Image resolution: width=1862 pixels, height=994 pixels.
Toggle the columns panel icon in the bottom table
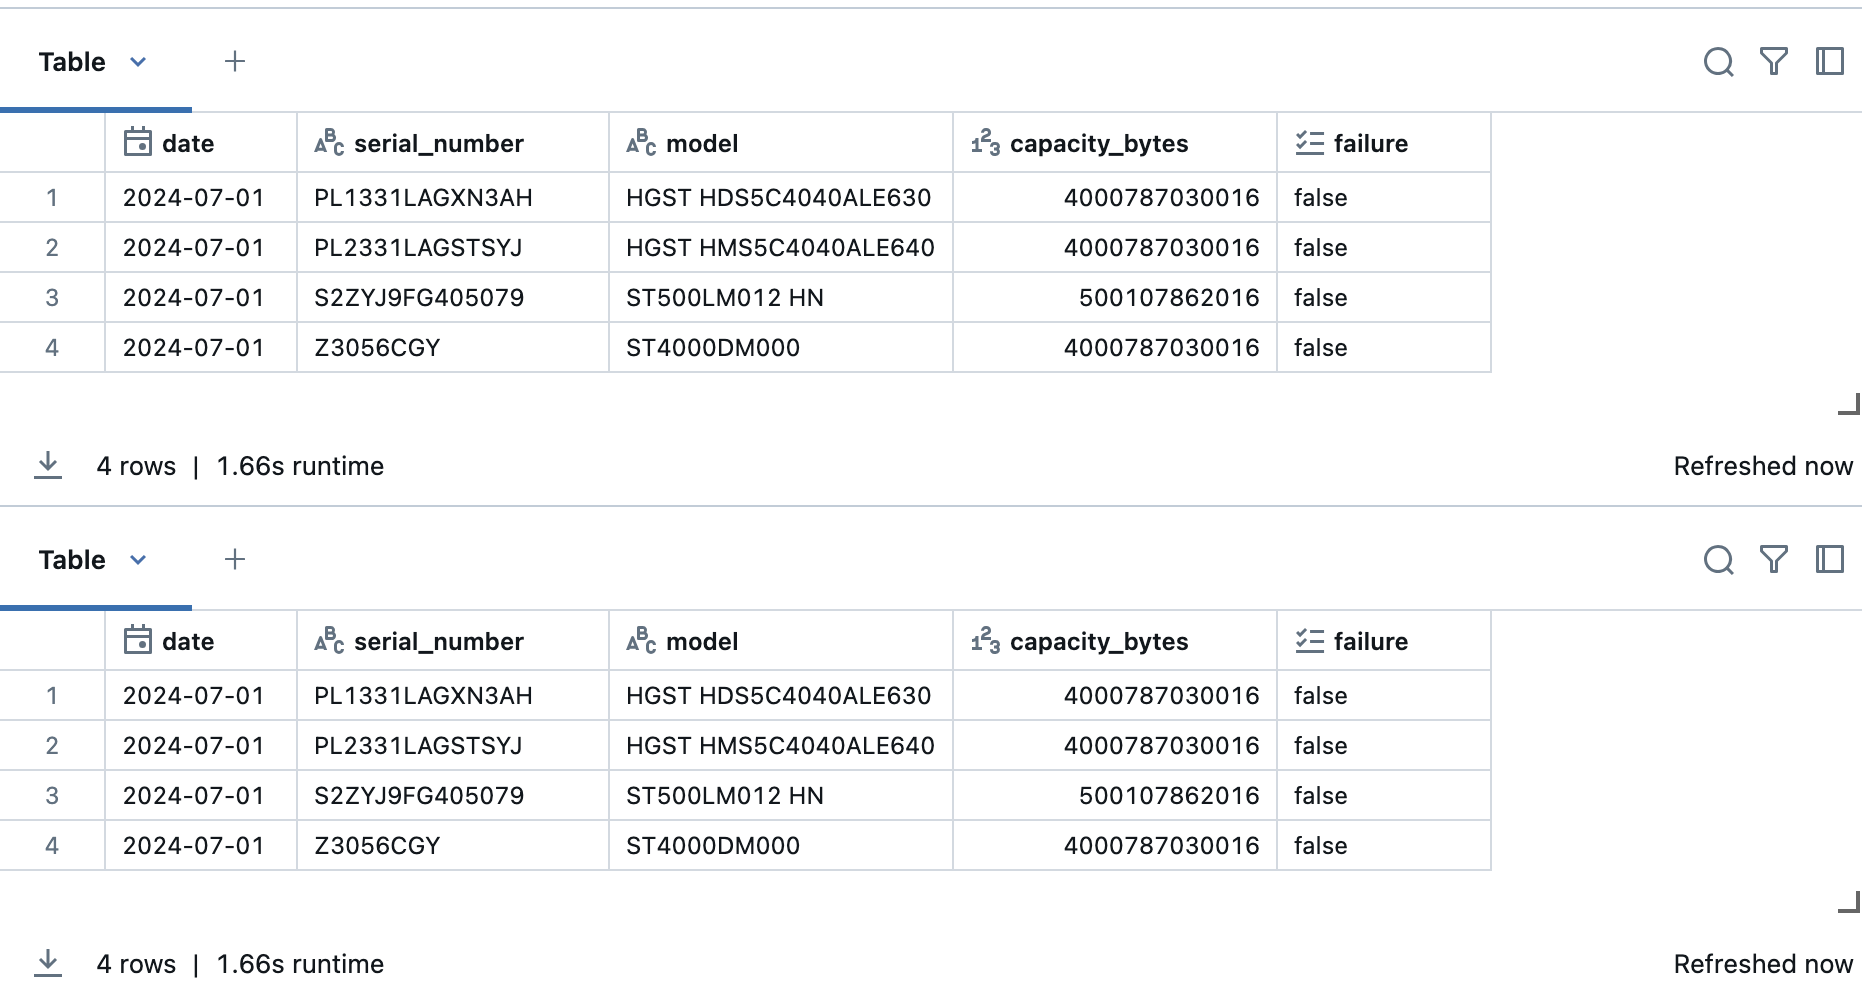[x=1829, y=560]
